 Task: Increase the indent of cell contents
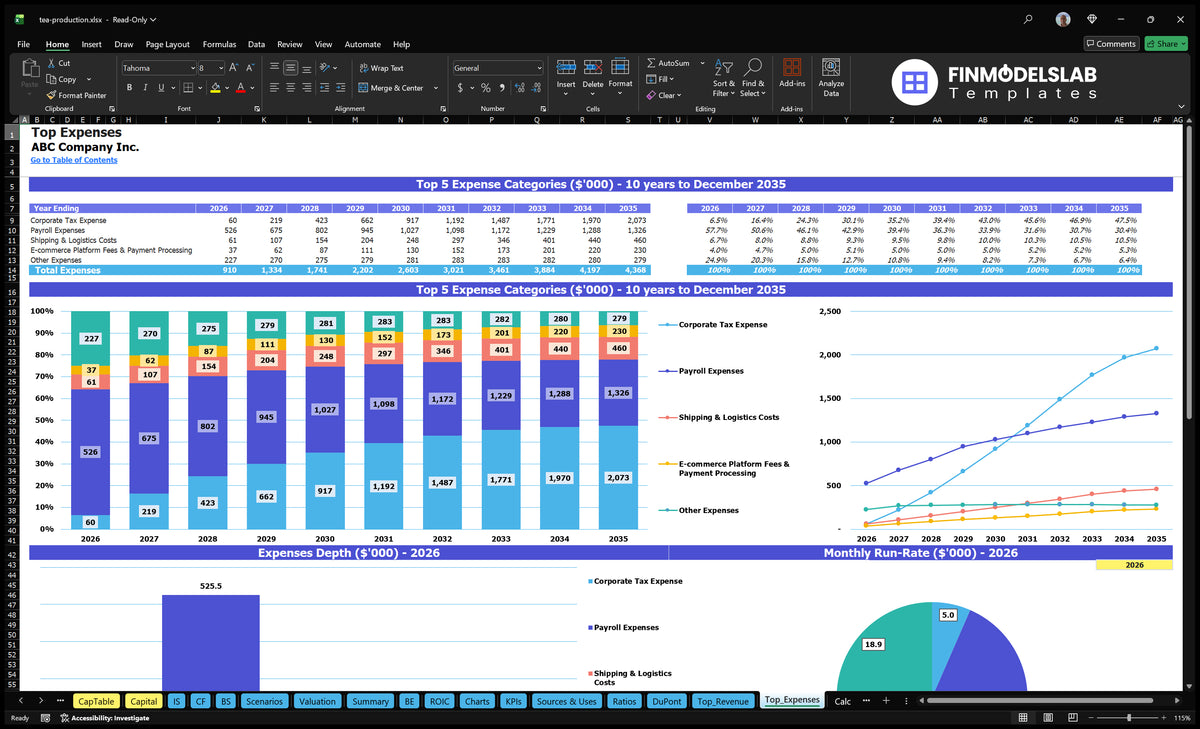(343, 88)
